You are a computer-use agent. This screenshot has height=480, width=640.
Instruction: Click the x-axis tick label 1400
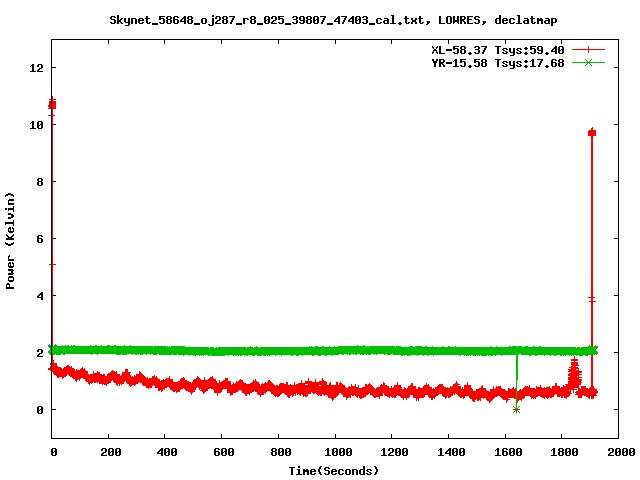pos(451,452)
